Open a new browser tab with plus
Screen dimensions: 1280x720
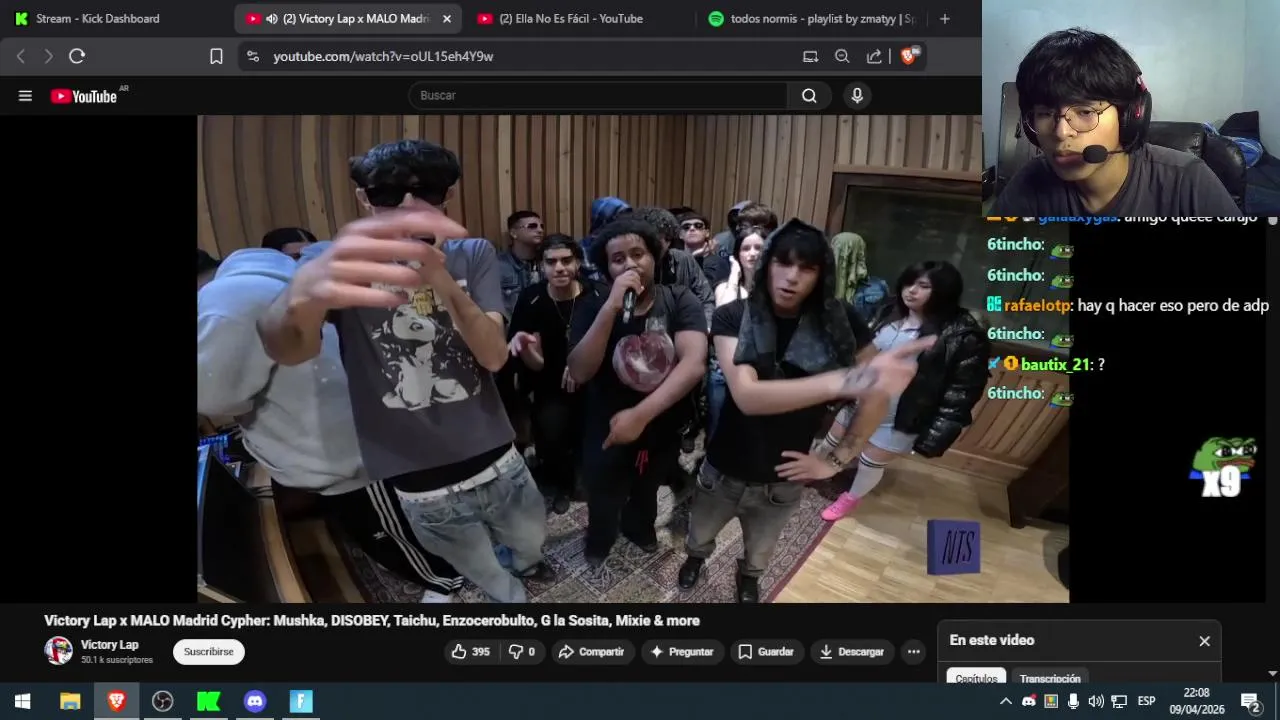coord(944,19)
